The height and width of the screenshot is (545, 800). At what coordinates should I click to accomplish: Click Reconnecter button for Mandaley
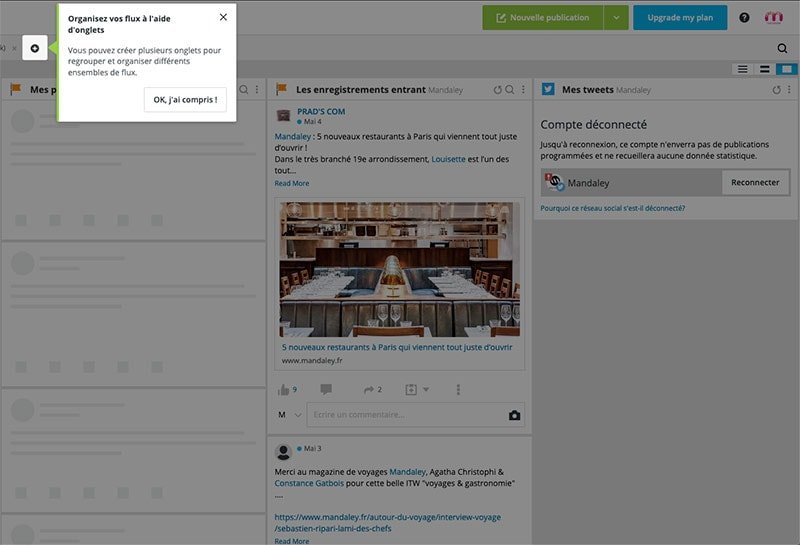click(755, 182)
